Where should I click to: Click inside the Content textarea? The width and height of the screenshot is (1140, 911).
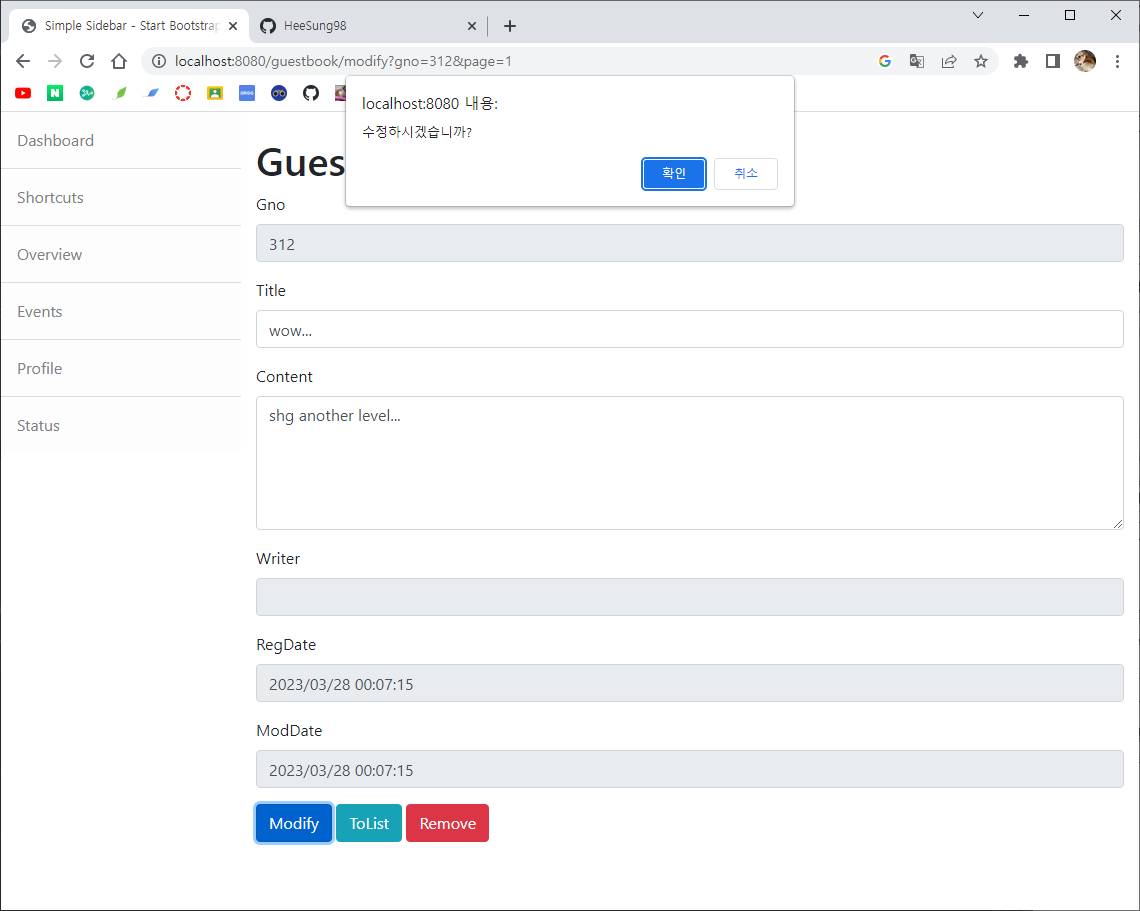pyautogui.click(x=689, y=462)
